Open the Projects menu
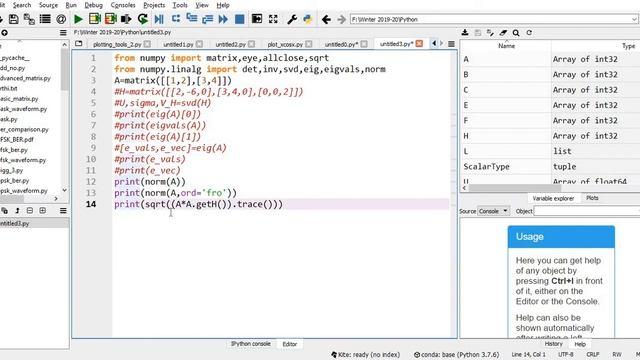640x360 pixels. [154, 5]
